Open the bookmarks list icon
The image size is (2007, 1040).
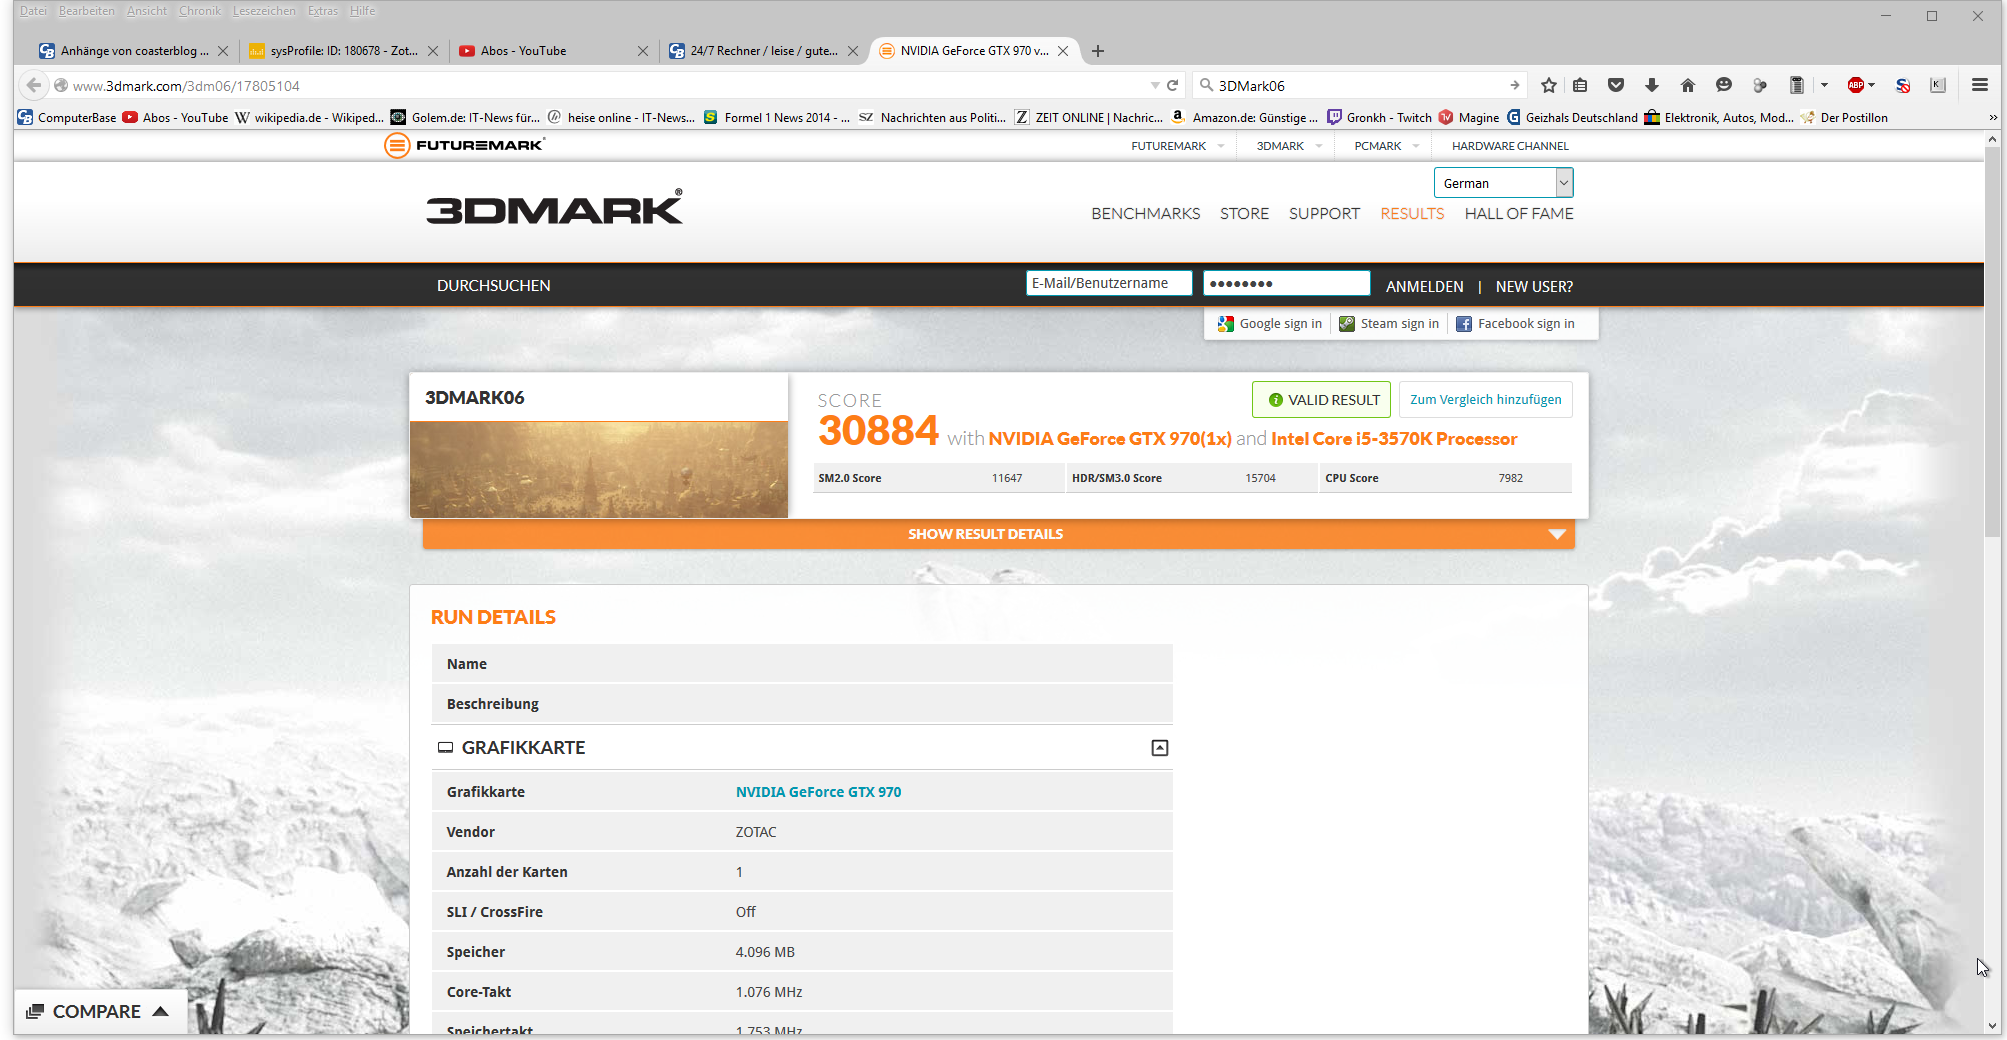(x=1580, y=85)
